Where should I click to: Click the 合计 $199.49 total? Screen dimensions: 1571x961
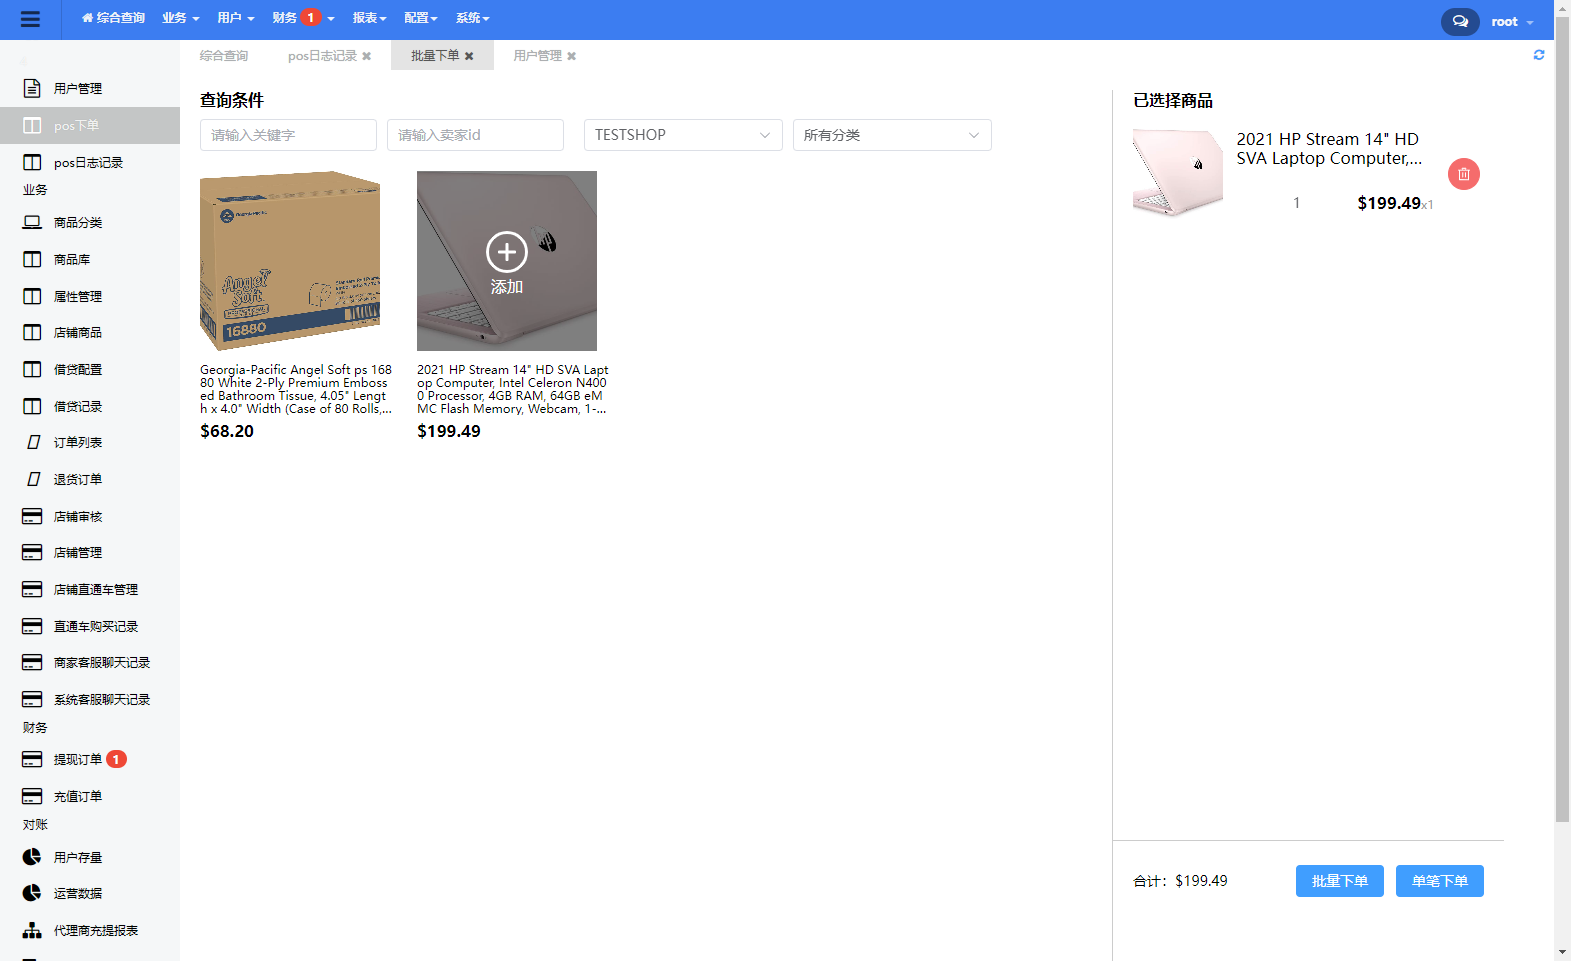[x=1180, y=881]
